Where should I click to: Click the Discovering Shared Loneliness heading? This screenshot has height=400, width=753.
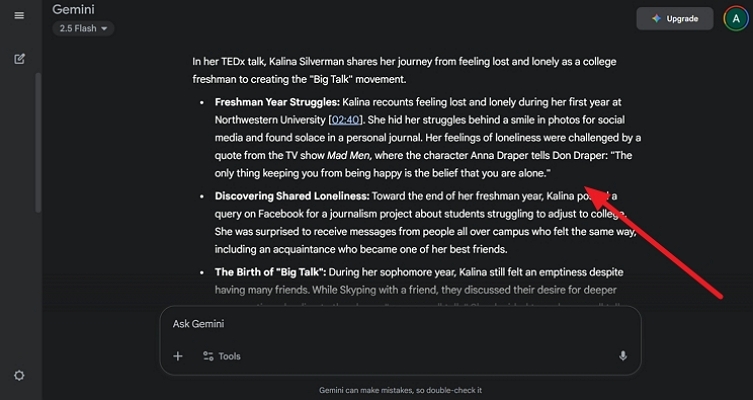click(291, 195)
